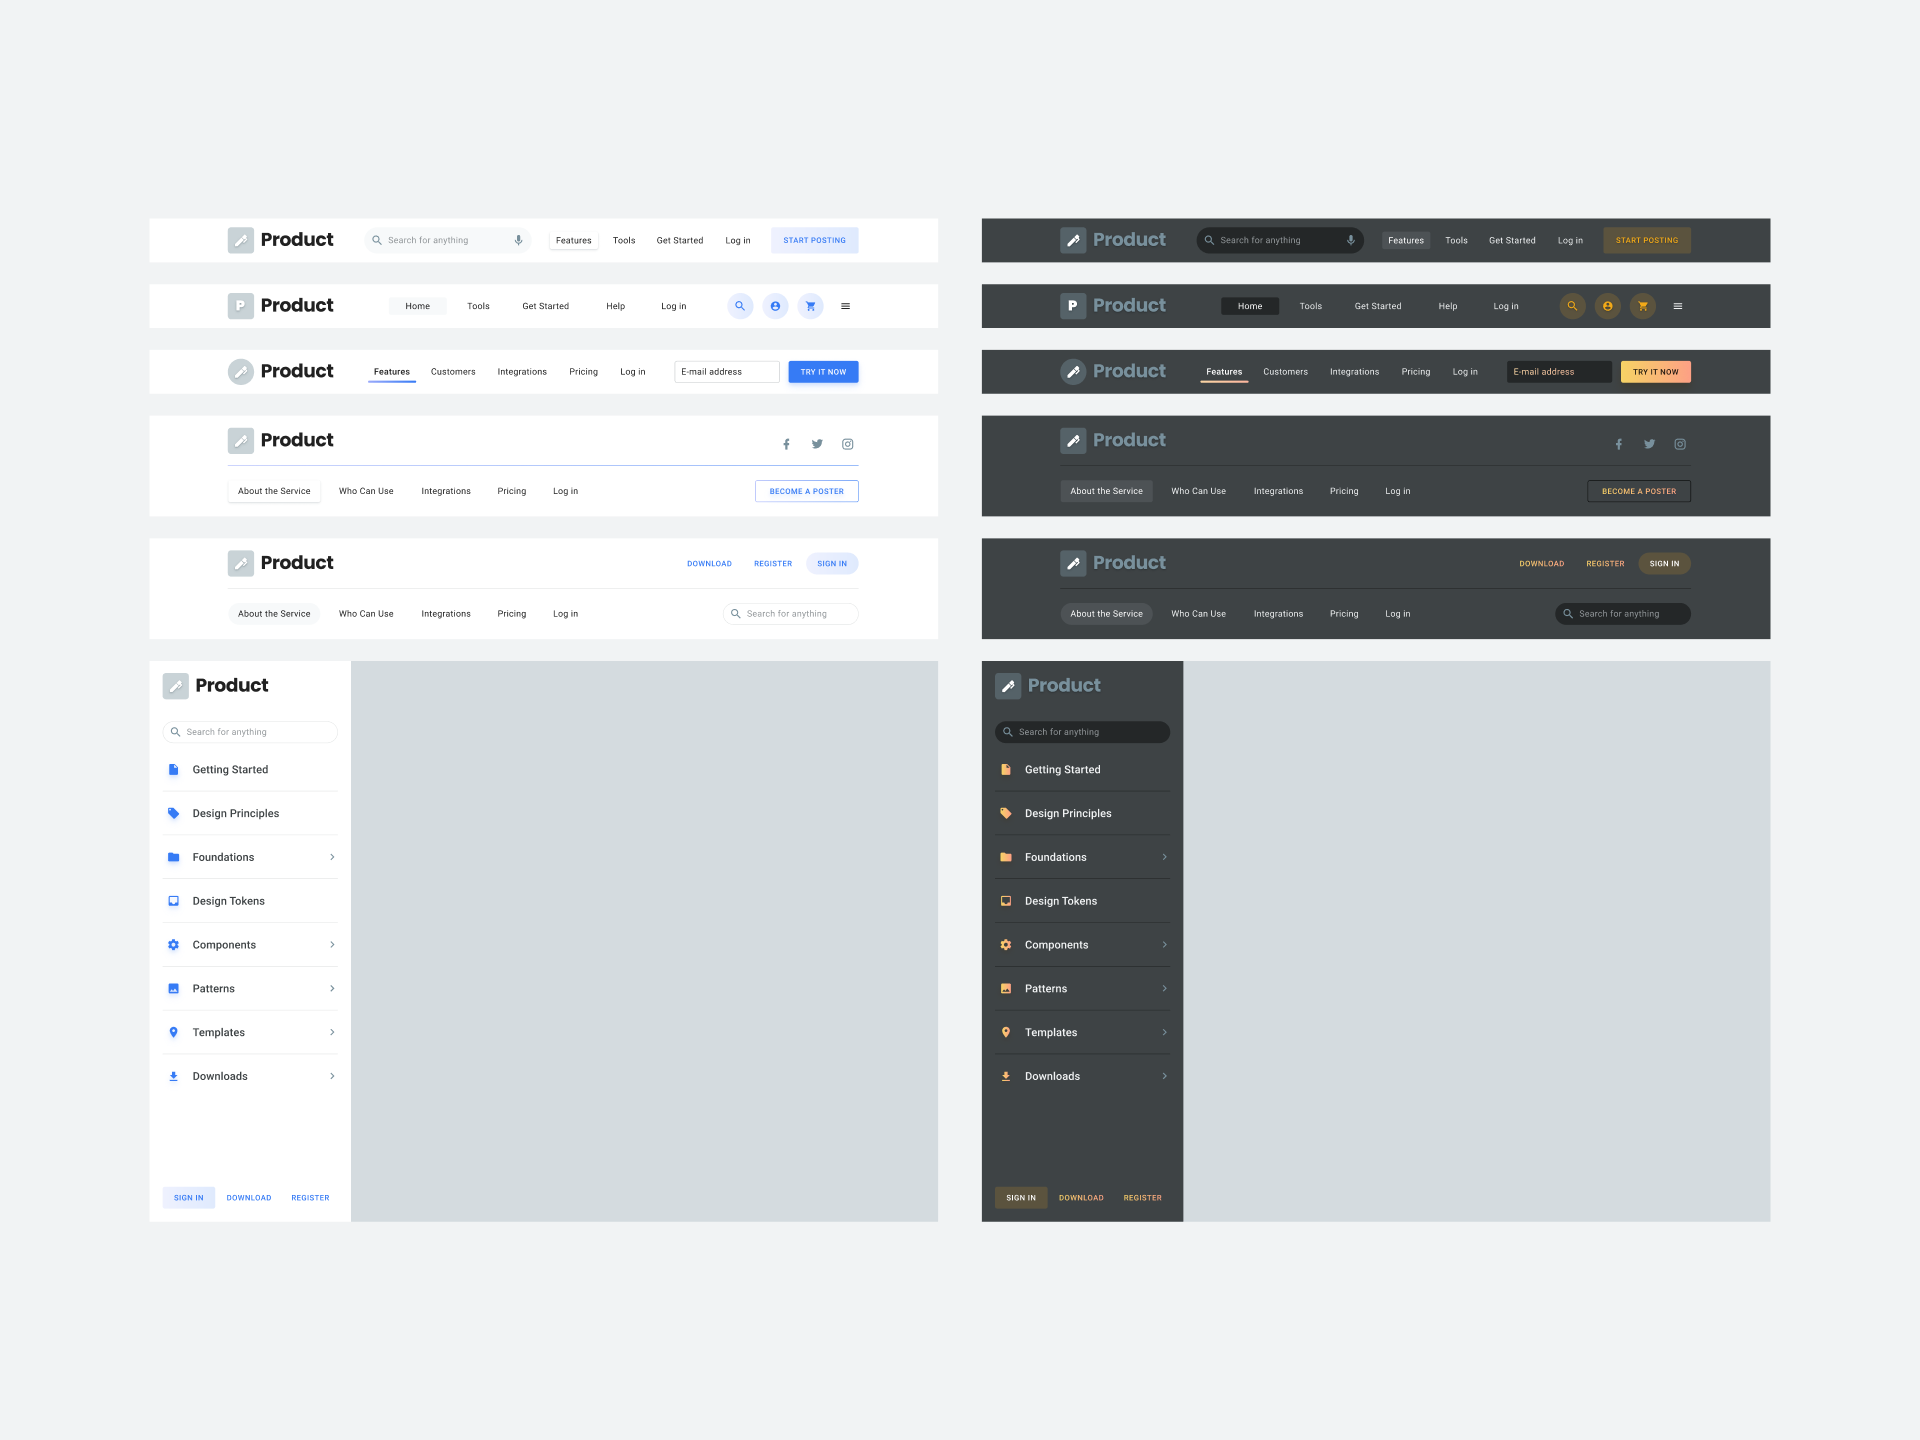This screenshot has width=1920, height=1440.
Task: Click the pencil logo icon in top light navbar
Action: point(241,240)
